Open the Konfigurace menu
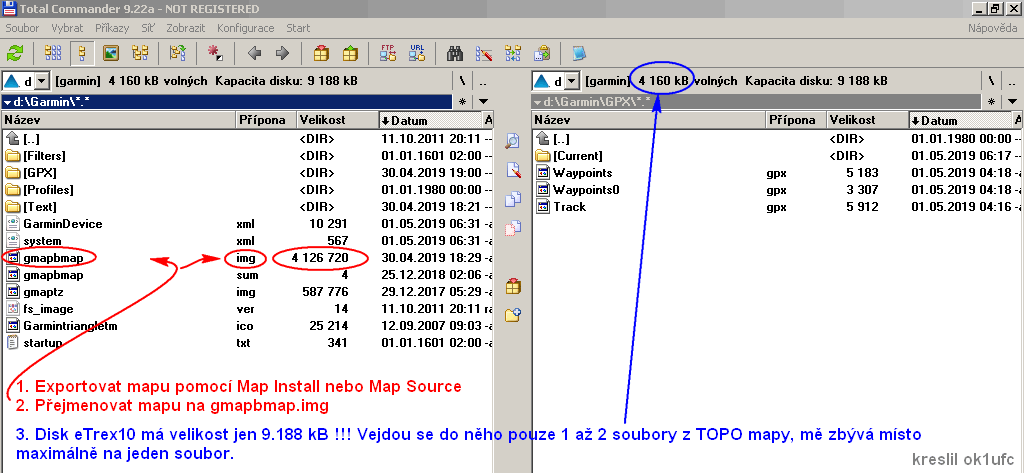Image resolution: width=1024 pixels, height=473 pixels. (247, 28)
